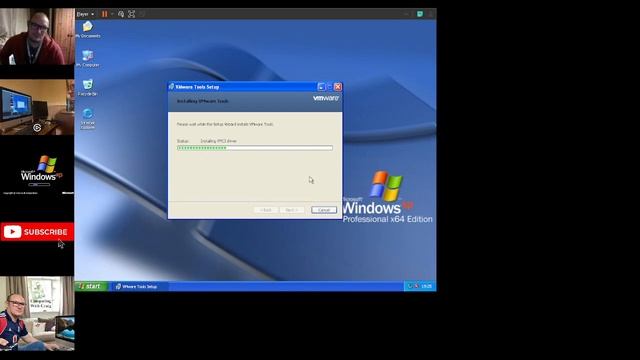Click the system tray clock

(427, 287)
